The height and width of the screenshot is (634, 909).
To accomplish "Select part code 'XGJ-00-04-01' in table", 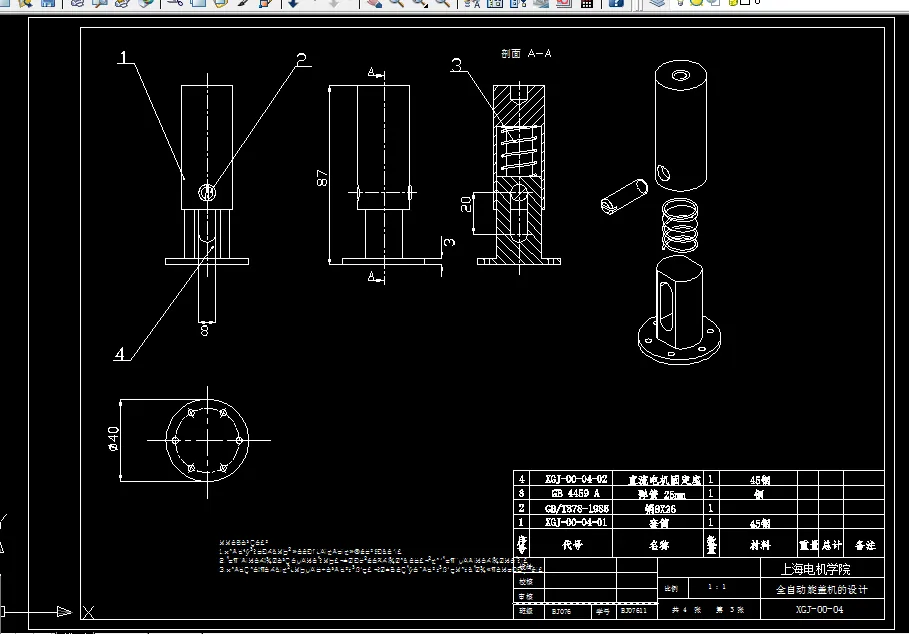I will (x=576, y=522).
